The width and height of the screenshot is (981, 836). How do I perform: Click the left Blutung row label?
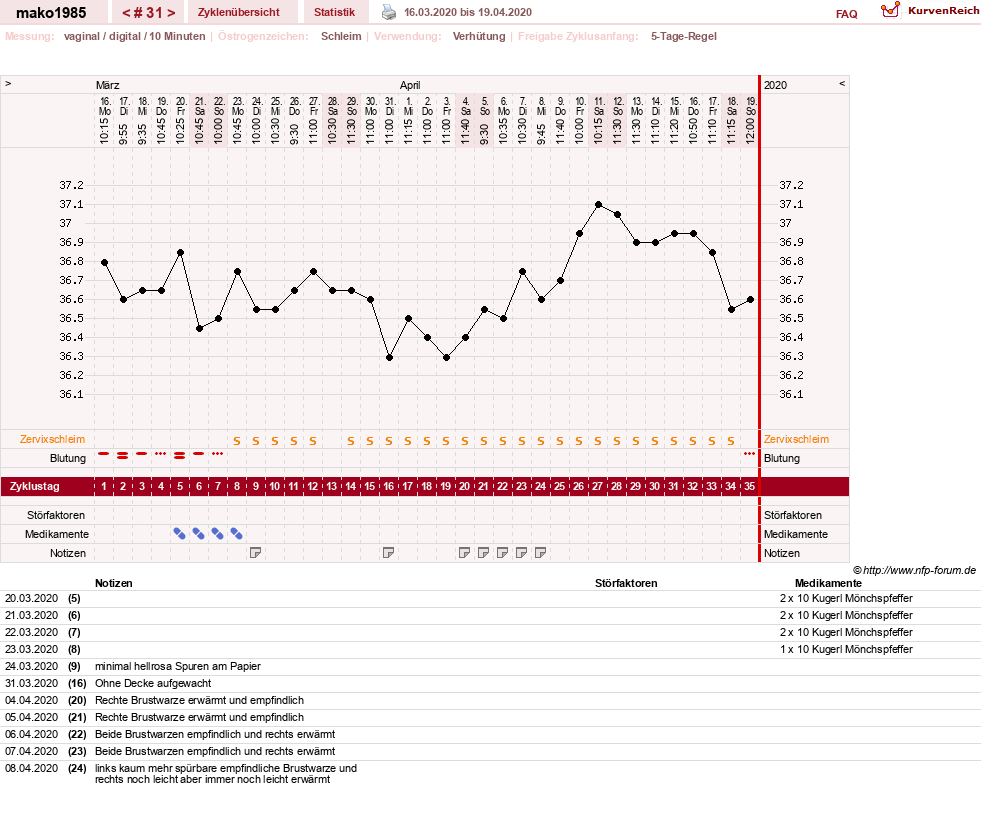pos(68,458)
